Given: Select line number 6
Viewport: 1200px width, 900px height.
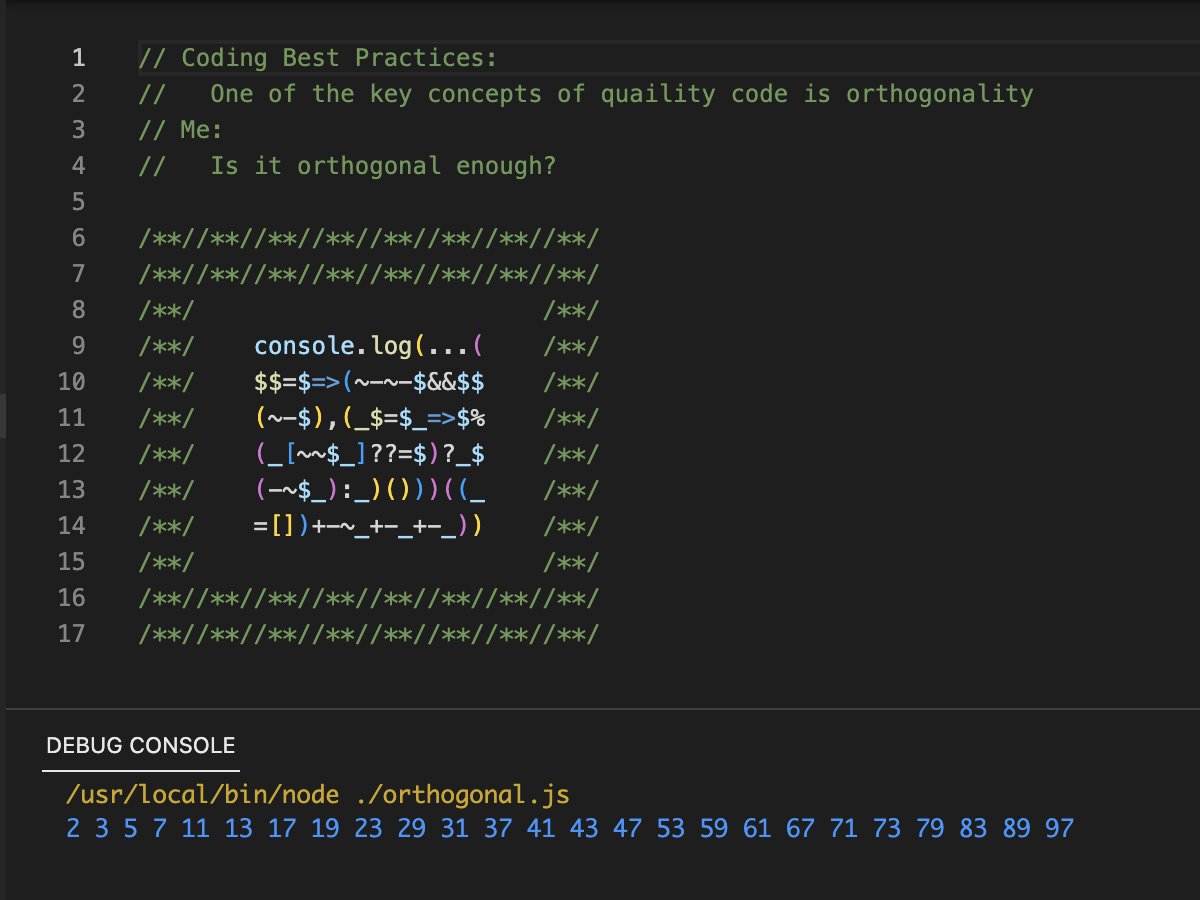Looking at the screenshot, I should (76, 238).
